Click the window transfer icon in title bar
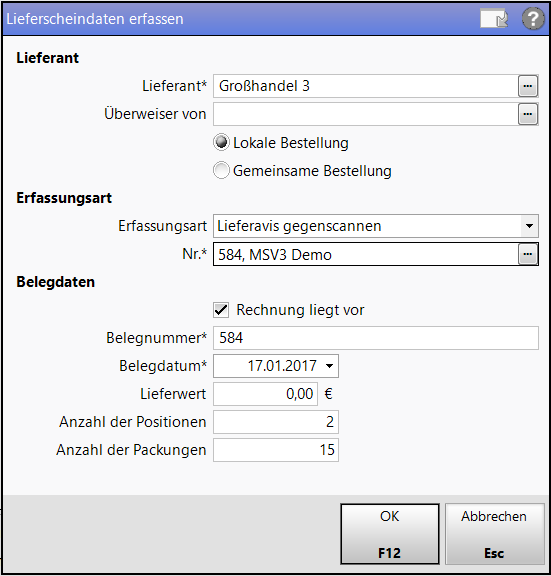Viewport: 551px width, 576px height. (494, 19)
